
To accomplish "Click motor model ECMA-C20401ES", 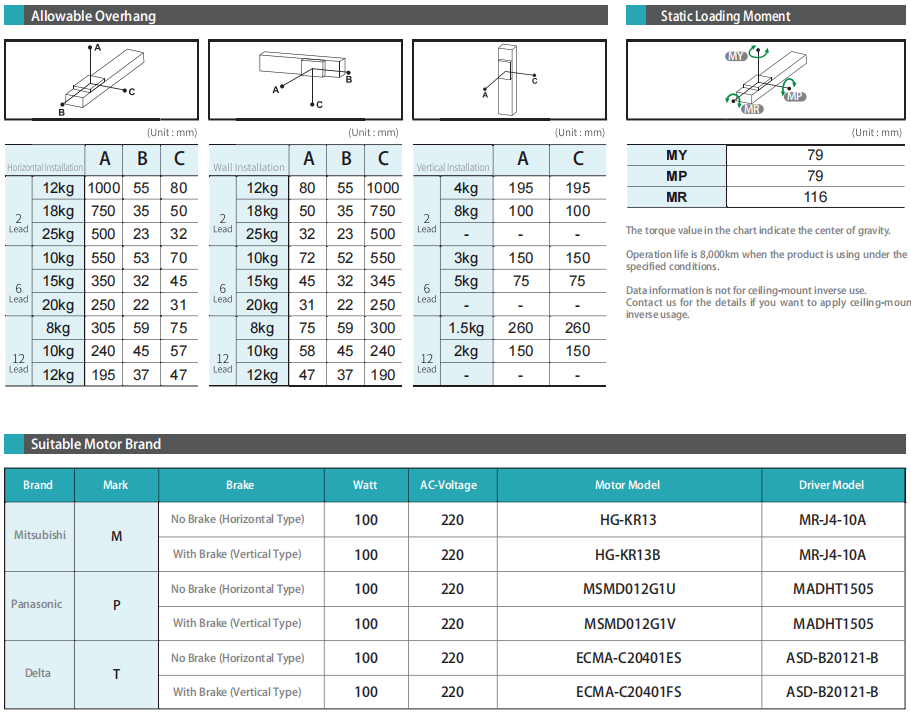I will (x=627, y=658).
